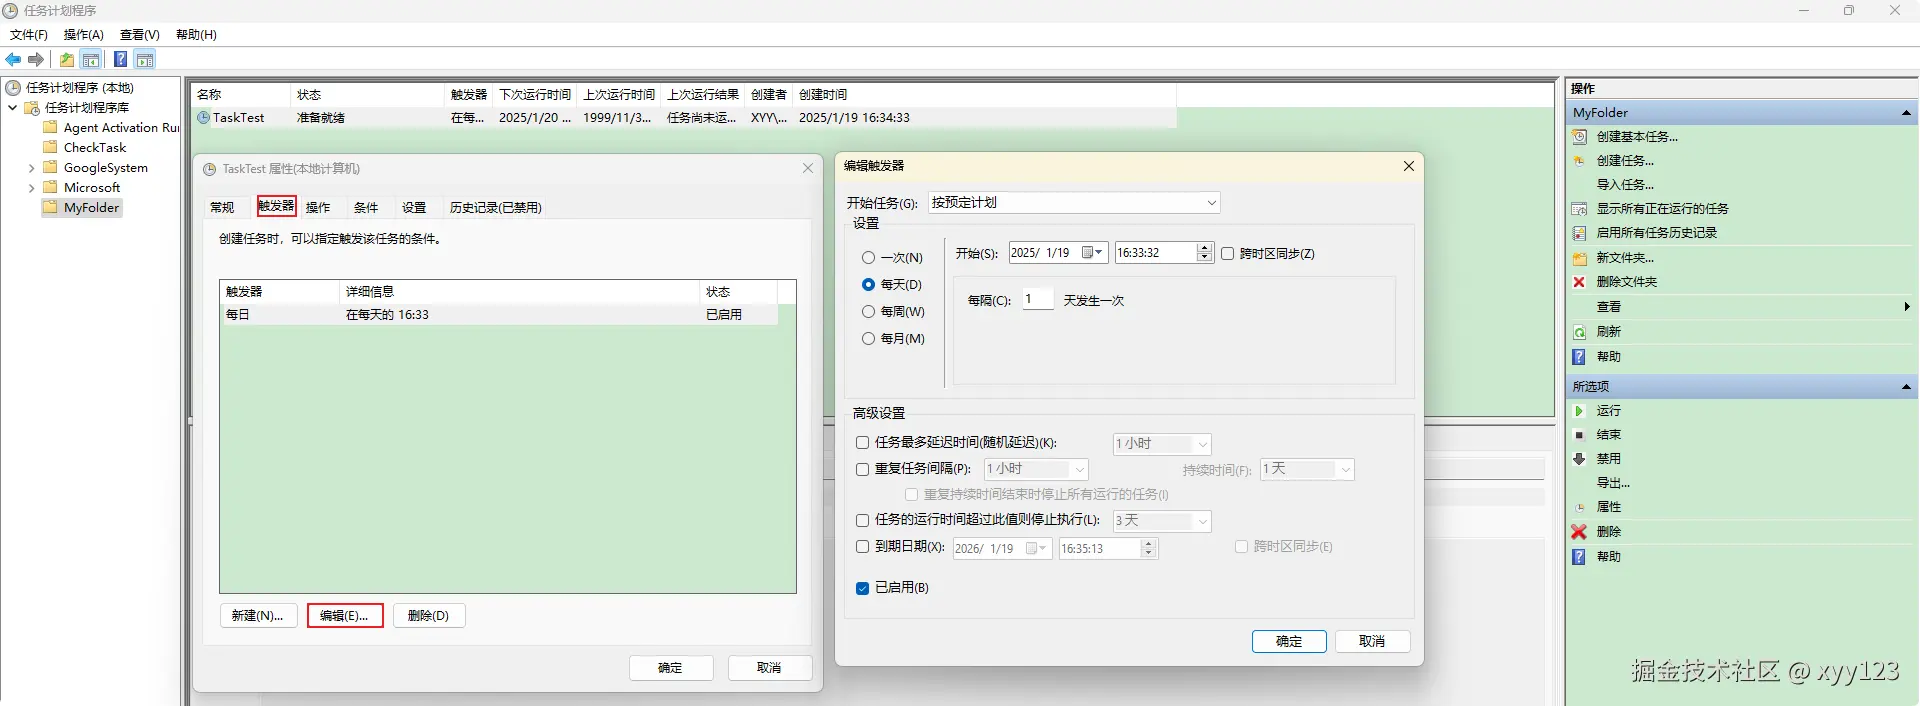Image resolution: width=1920 pixels, height=706 pixels.
Task: Switch to the 历史记录(已禁用) tab
Action: point(495,208)
